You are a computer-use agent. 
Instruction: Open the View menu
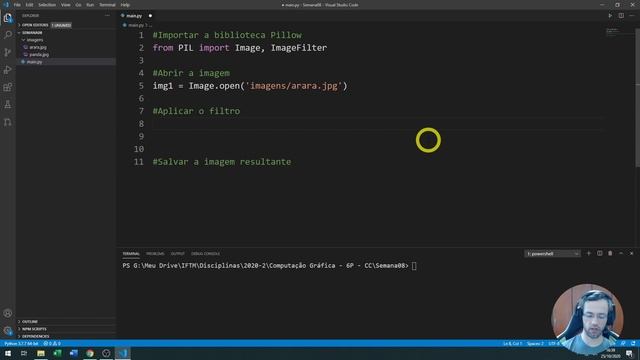point(65,5)
